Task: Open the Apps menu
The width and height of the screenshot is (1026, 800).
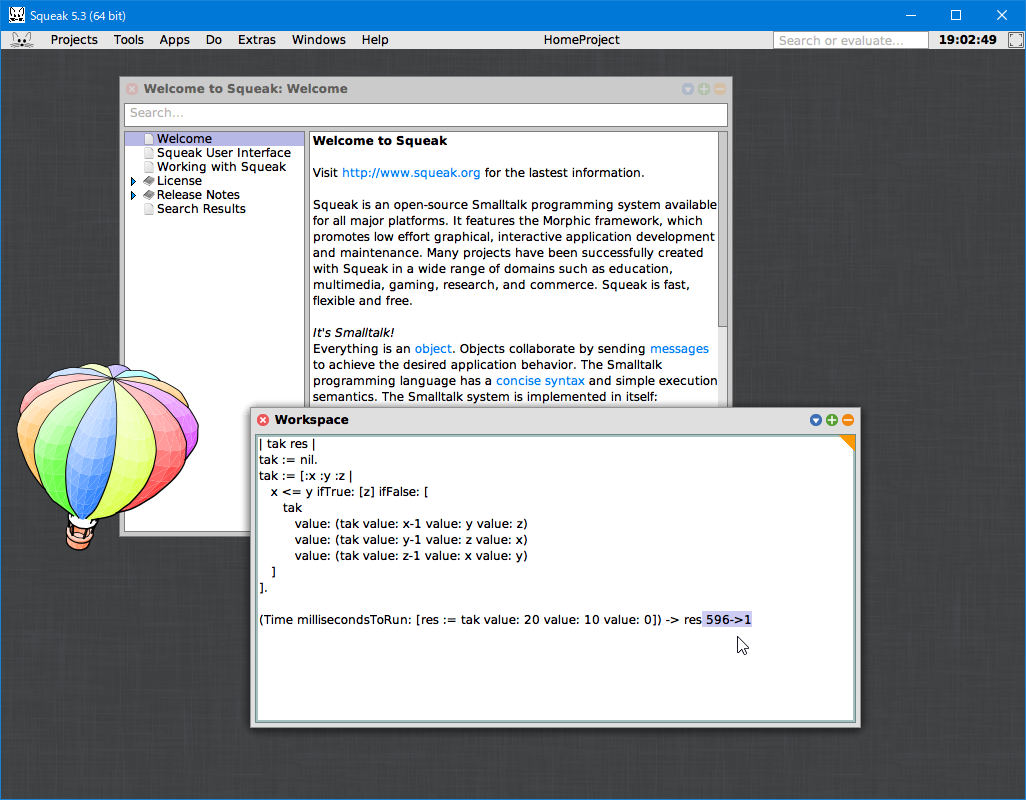Action: click(175, 40)
